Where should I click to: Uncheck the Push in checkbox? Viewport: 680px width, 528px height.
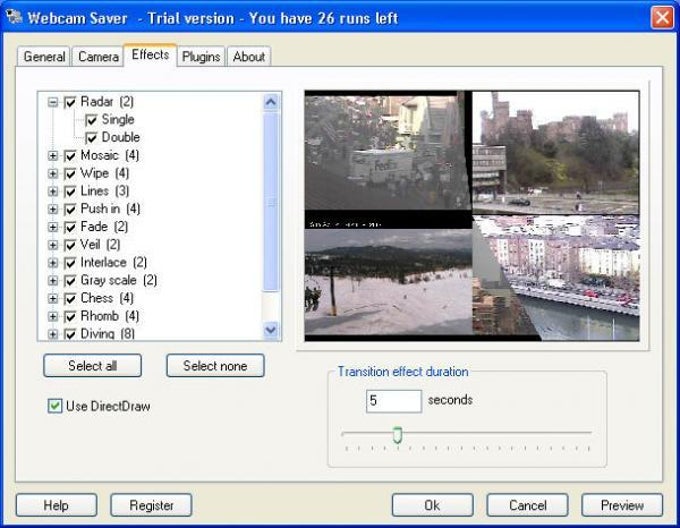[x=70, y=209]
